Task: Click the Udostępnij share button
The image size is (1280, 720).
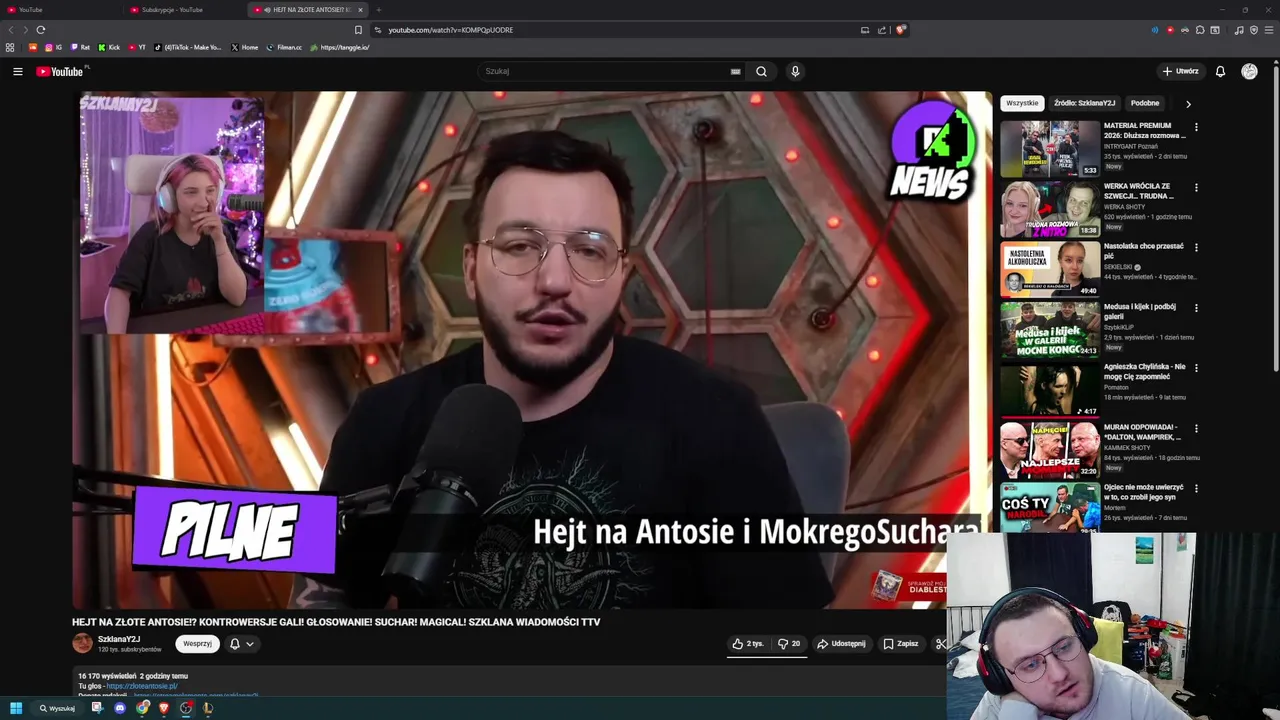Action: 841,644
